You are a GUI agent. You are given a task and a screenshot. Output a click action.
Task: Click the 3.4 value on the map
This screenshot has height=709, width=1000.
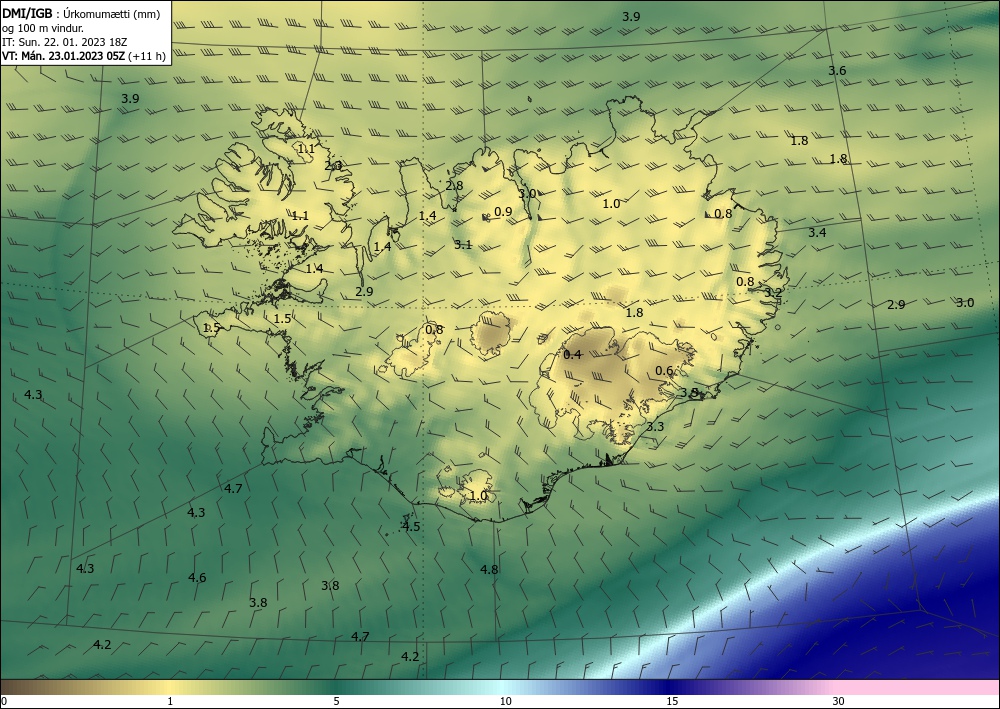point(818,233)
